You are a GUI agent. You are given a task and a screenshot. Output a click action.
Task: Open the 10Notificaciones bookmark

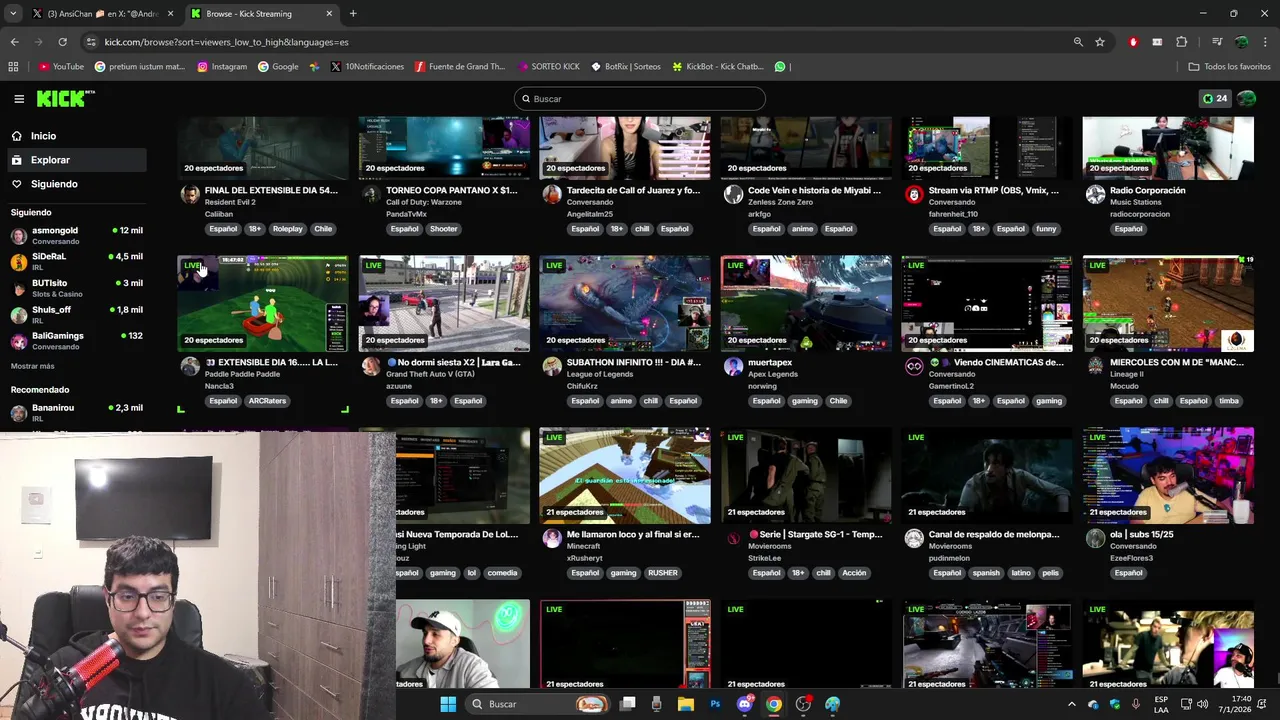tap(366, 67)
